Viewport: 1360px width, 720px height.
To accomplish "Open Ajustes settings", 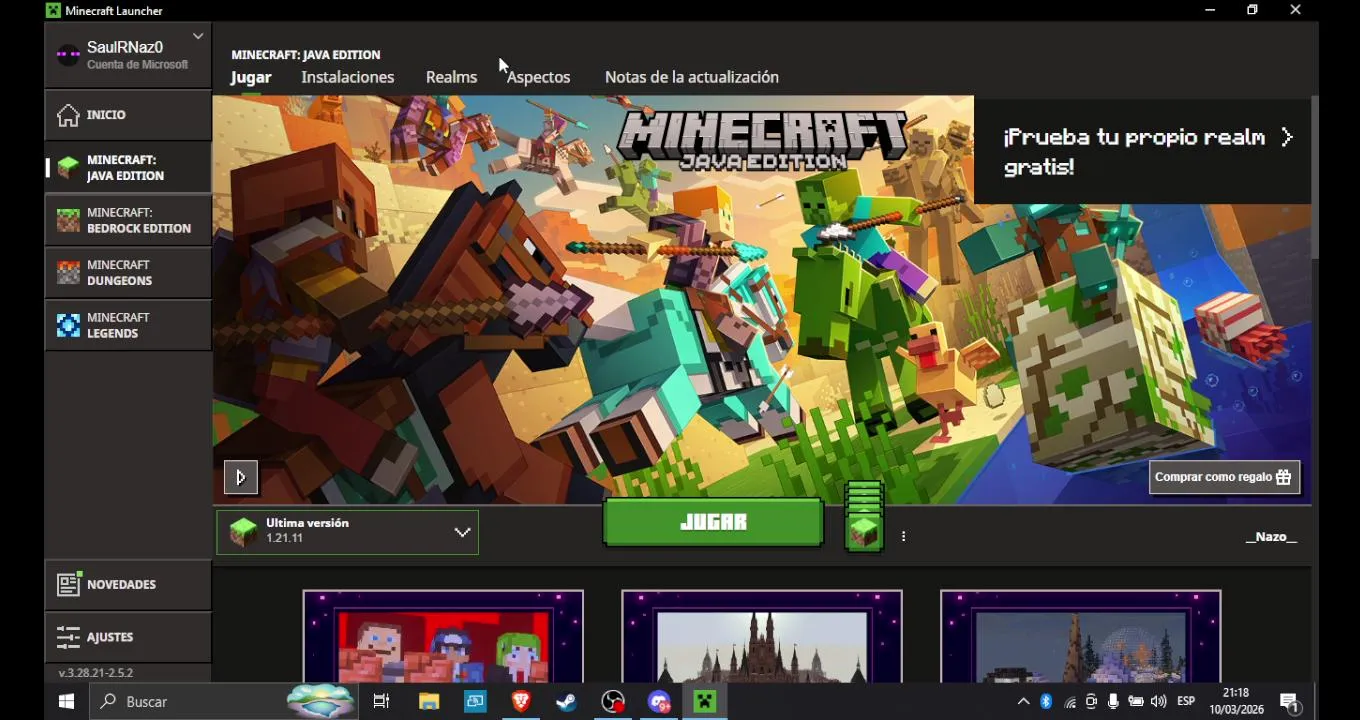I will pyautogui.click(x=128, y=637).
